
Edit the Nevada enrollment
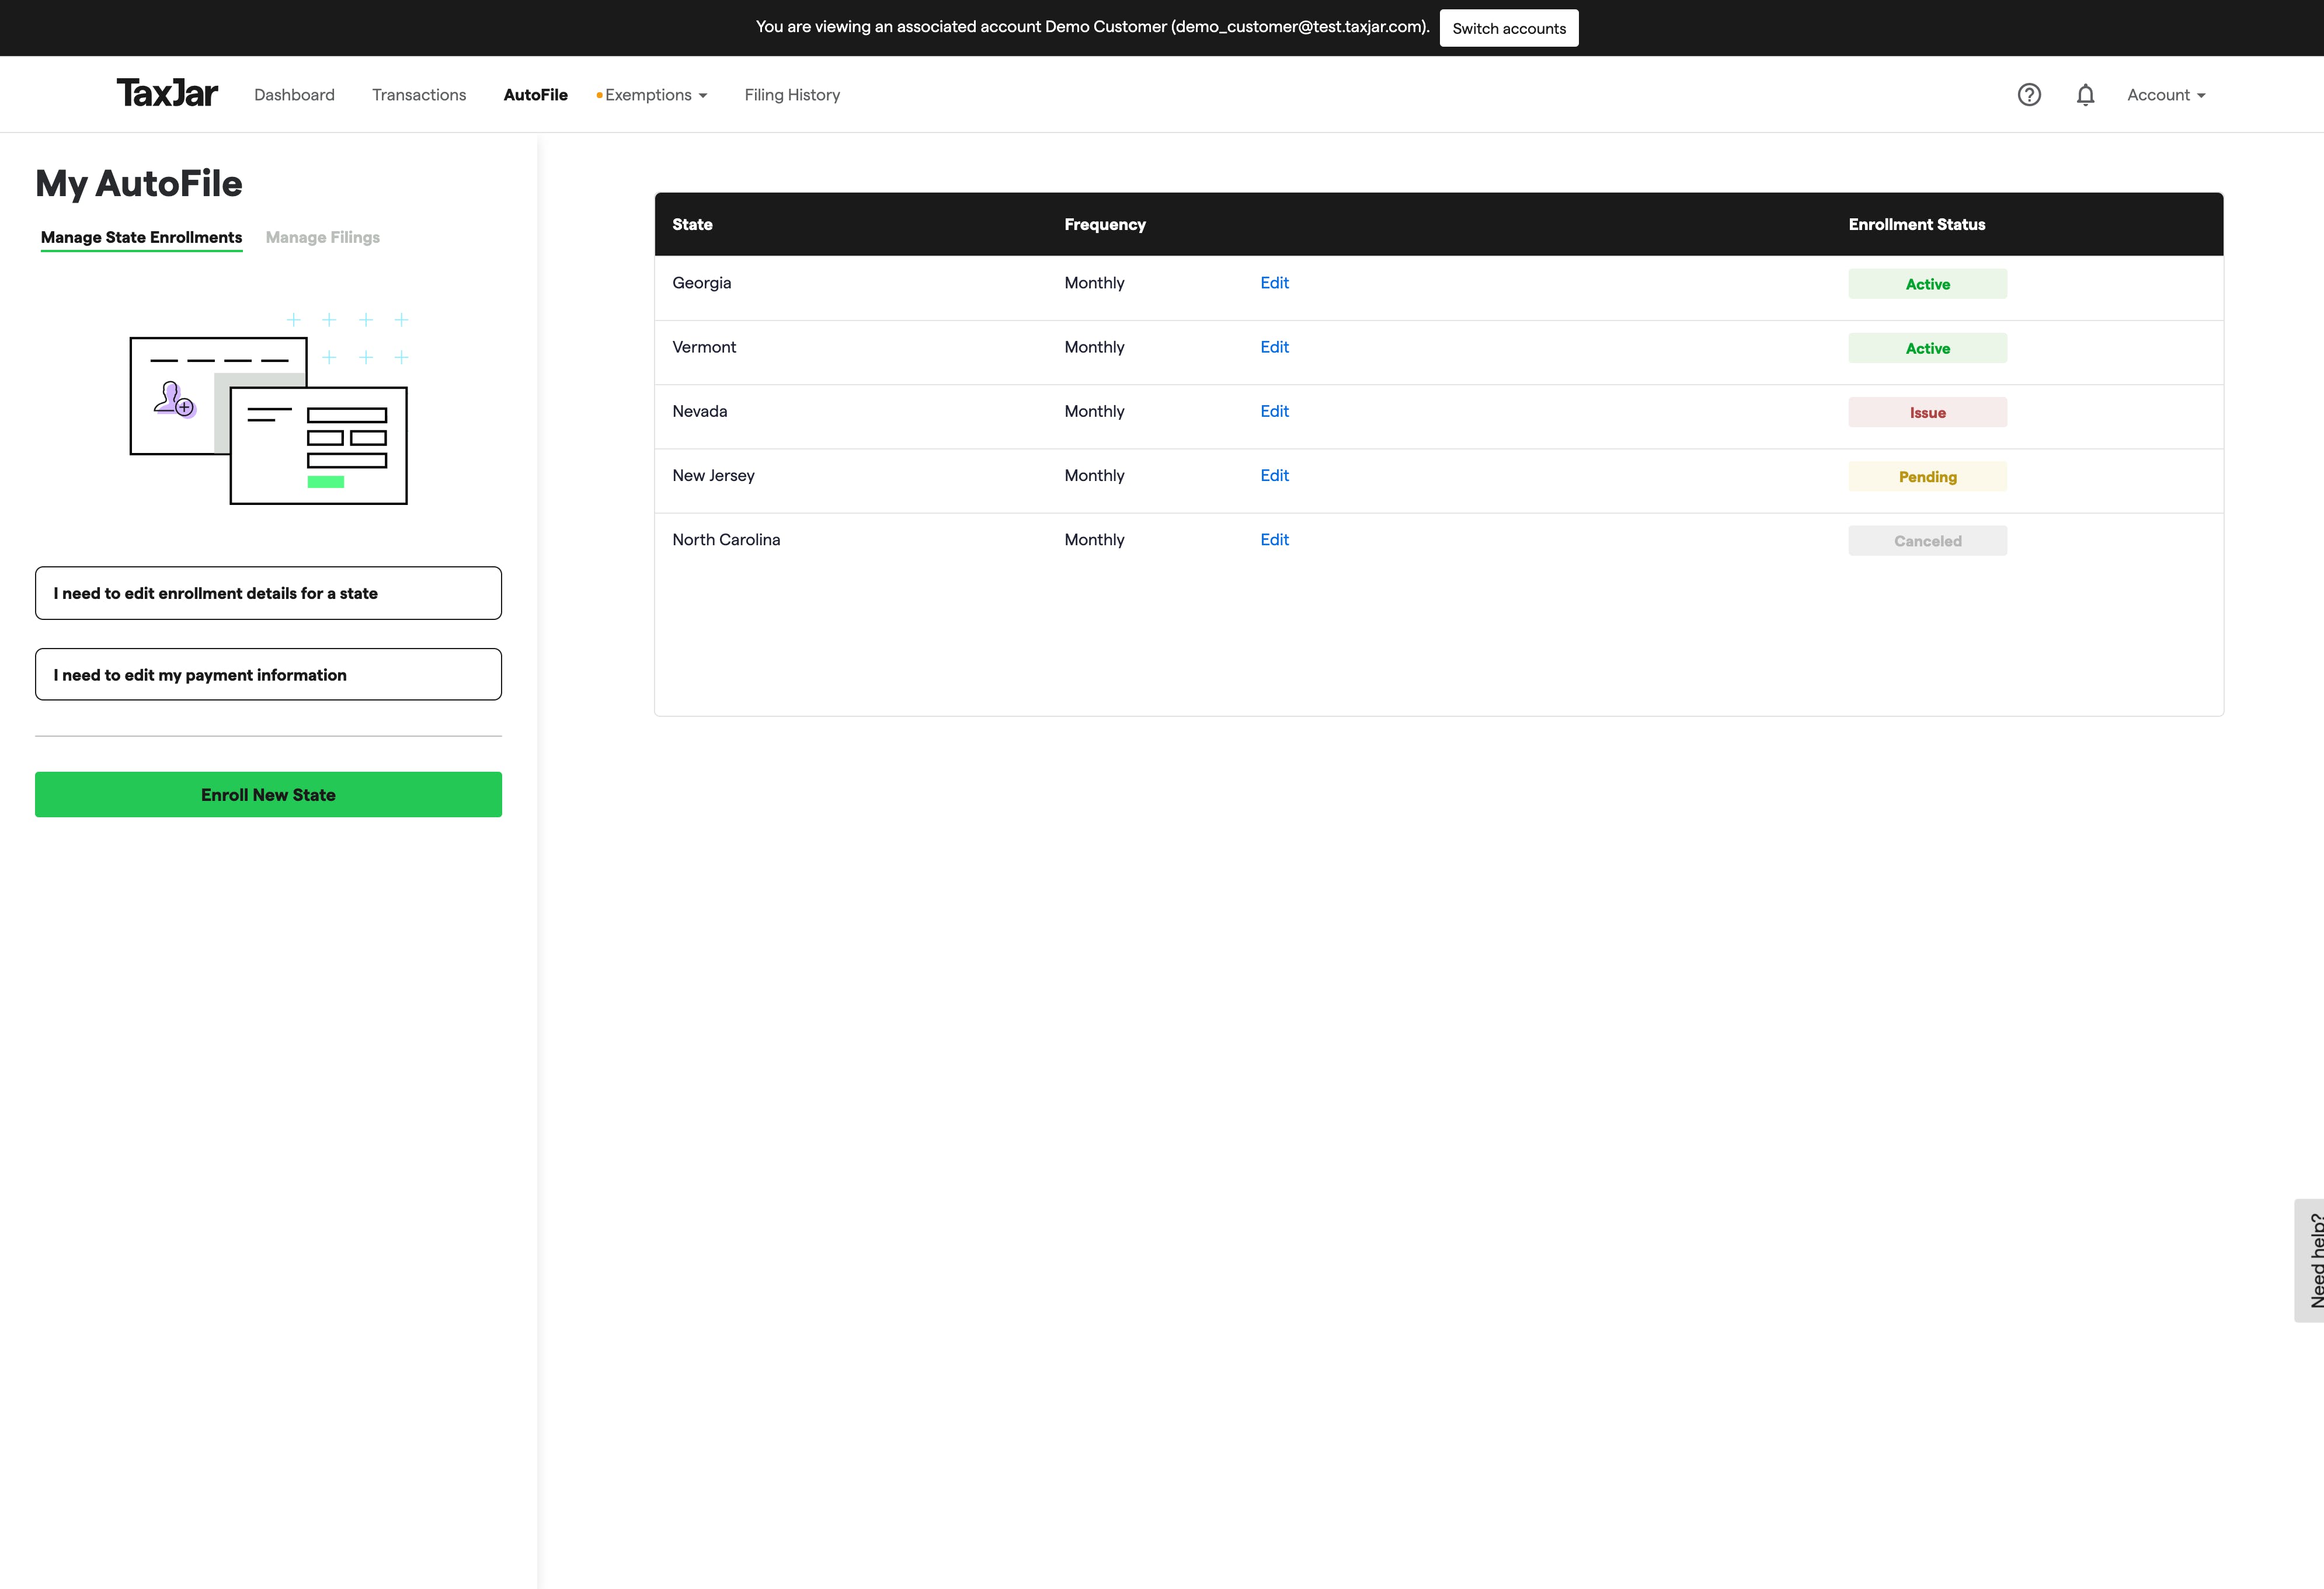click(x=1274, y=411)
